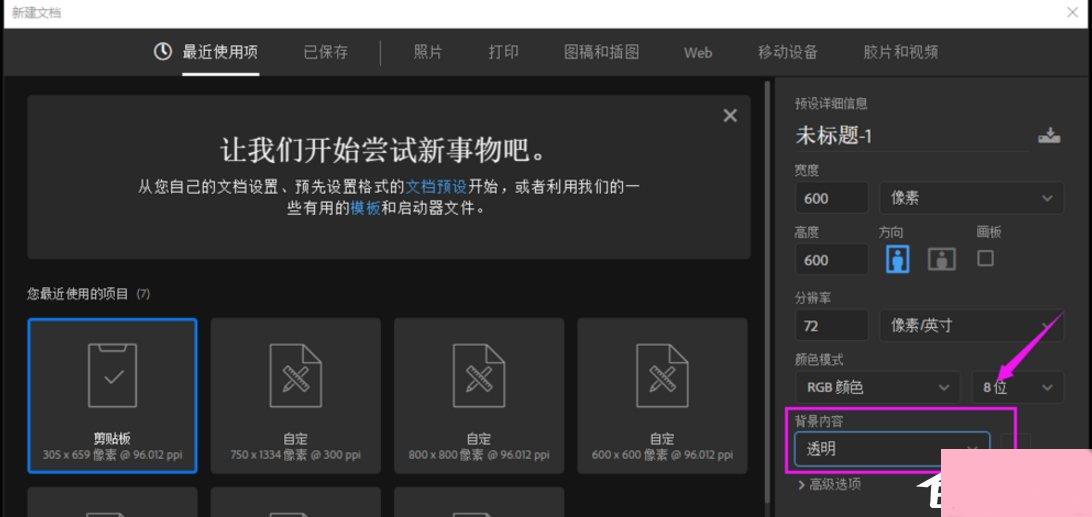Select the 自定 750 x 1334 preset
Screen dimensions: 1092x517
coord(295,396)
